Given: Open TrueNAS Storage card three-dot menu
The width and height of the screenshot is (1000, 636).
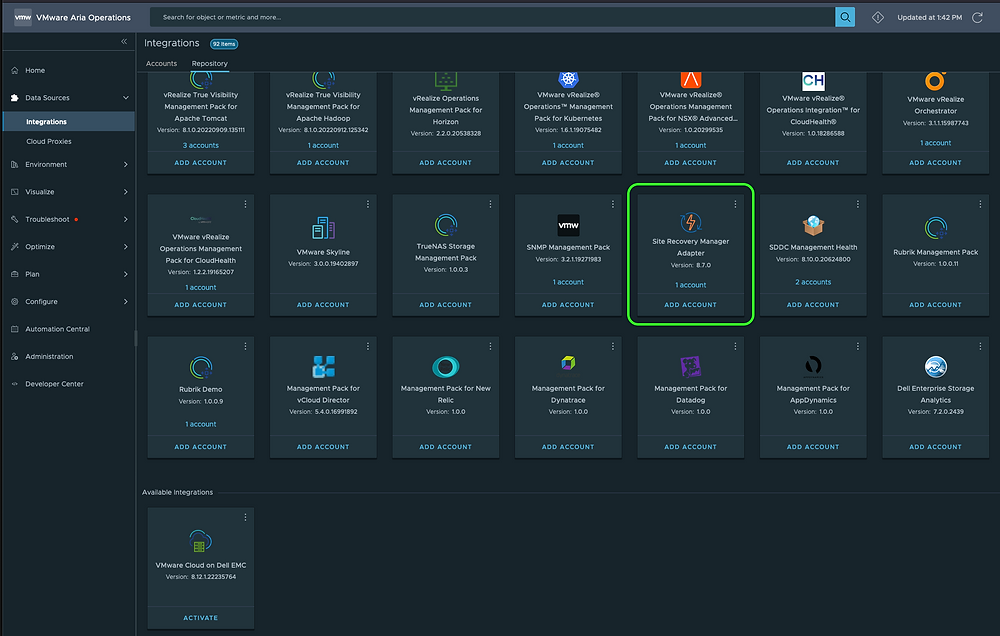Looking at the screenshot, I should tap(490, 204).
